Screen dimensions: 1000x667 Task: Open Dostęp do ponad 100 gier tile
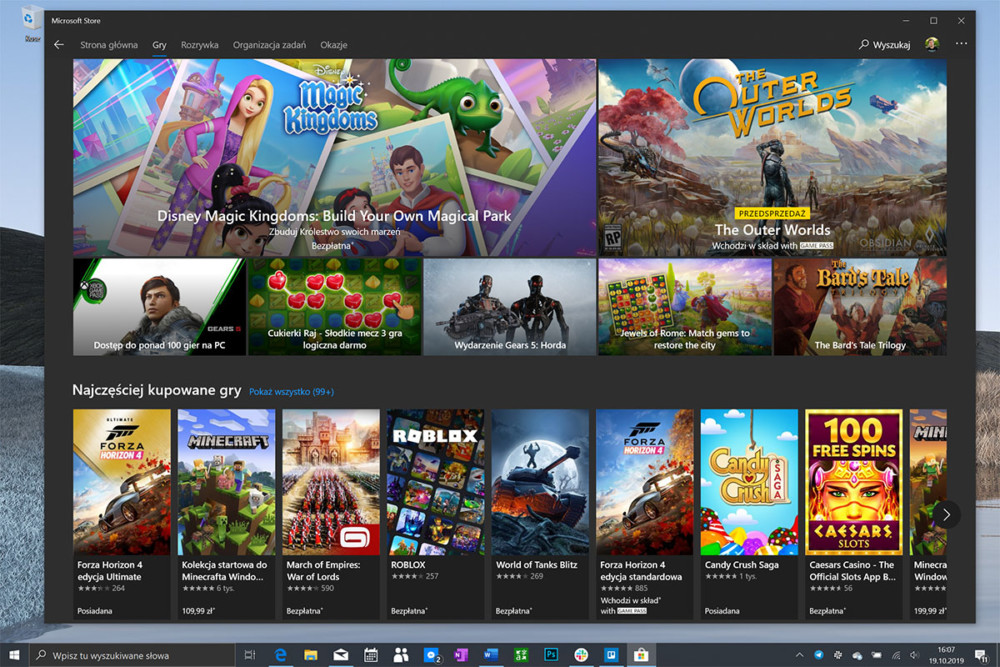point(159,307)
